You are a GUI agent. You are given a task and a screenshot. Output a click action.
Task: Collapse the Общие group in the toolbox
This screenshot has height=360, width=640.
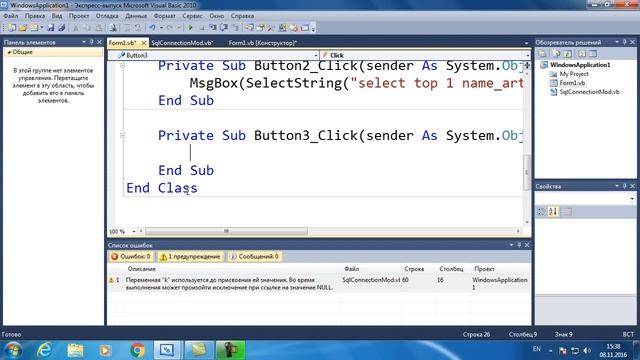pyautogui.click(x=9, y=52)
